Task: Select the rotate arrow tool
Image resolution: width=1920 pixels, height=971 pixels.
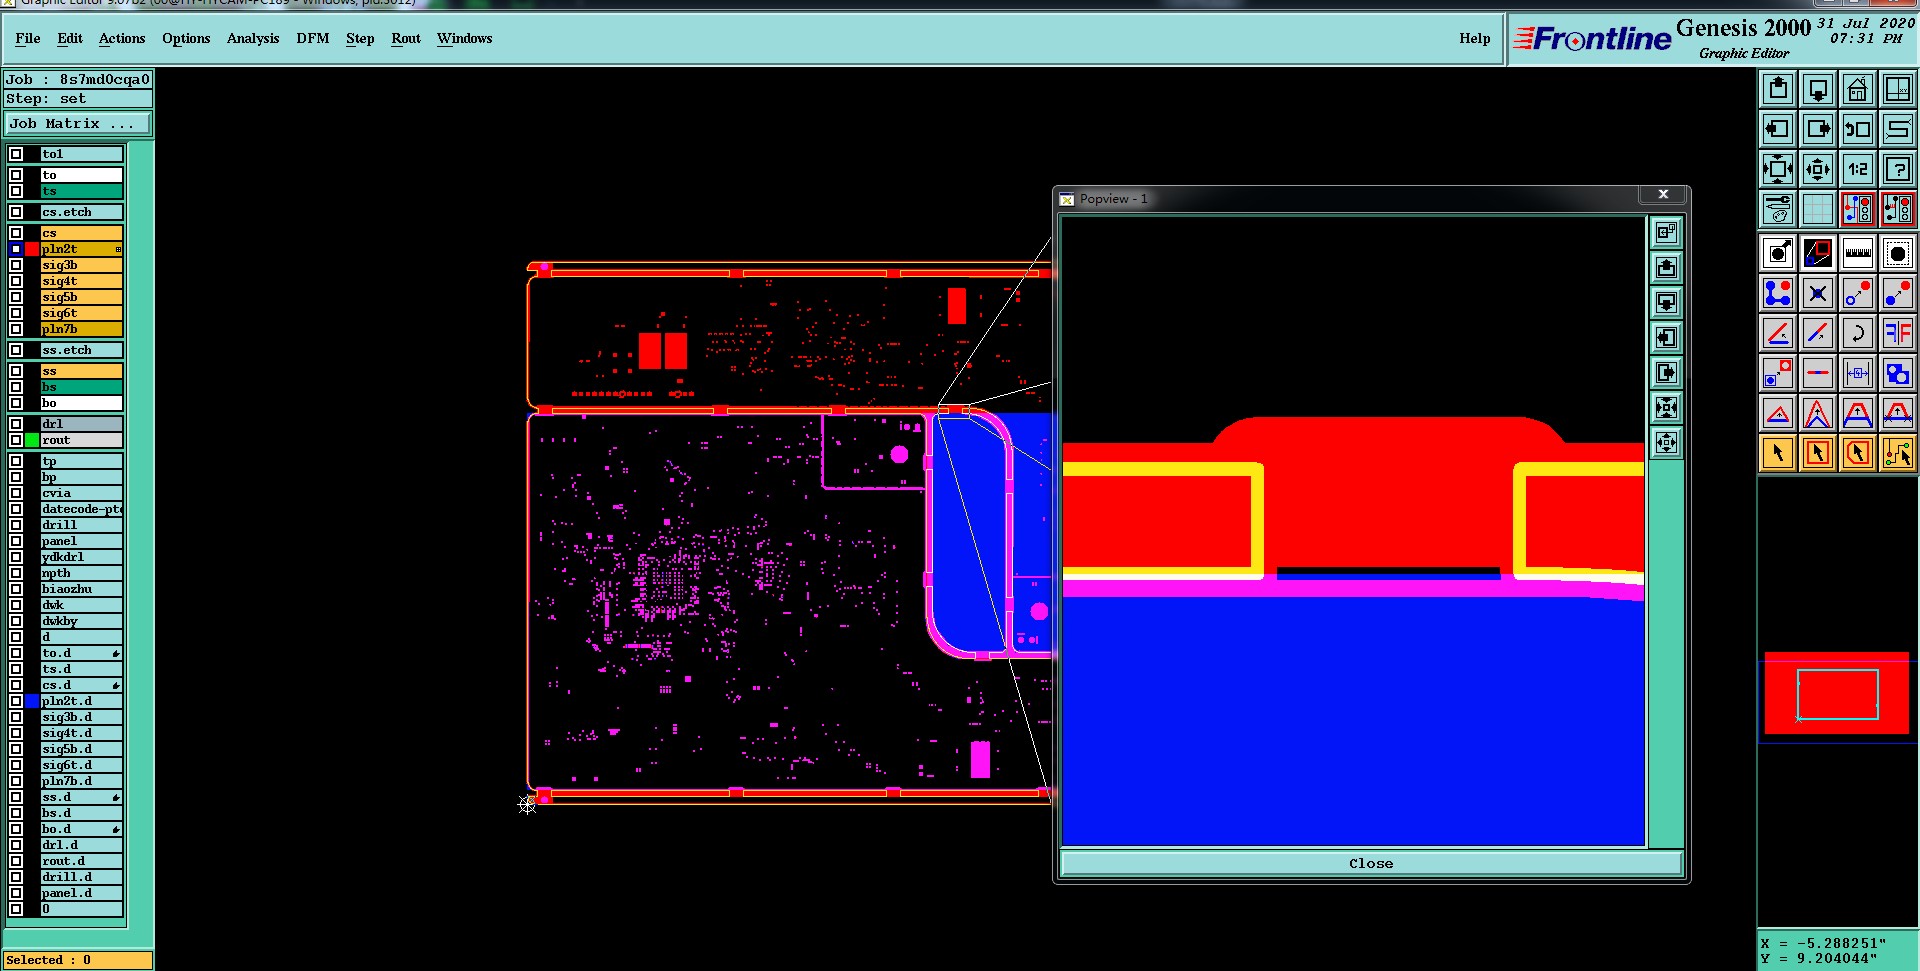Action: pos(1858,333)
